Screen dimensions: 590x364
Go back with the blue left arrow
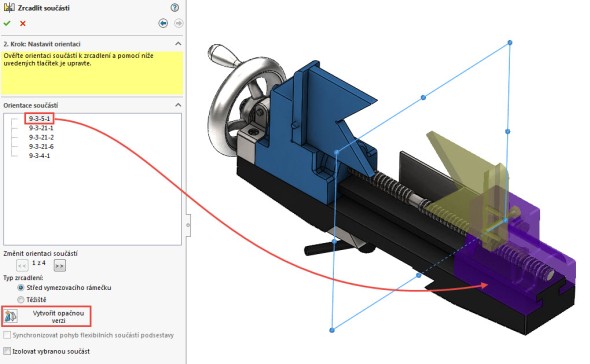coord(163,23)
